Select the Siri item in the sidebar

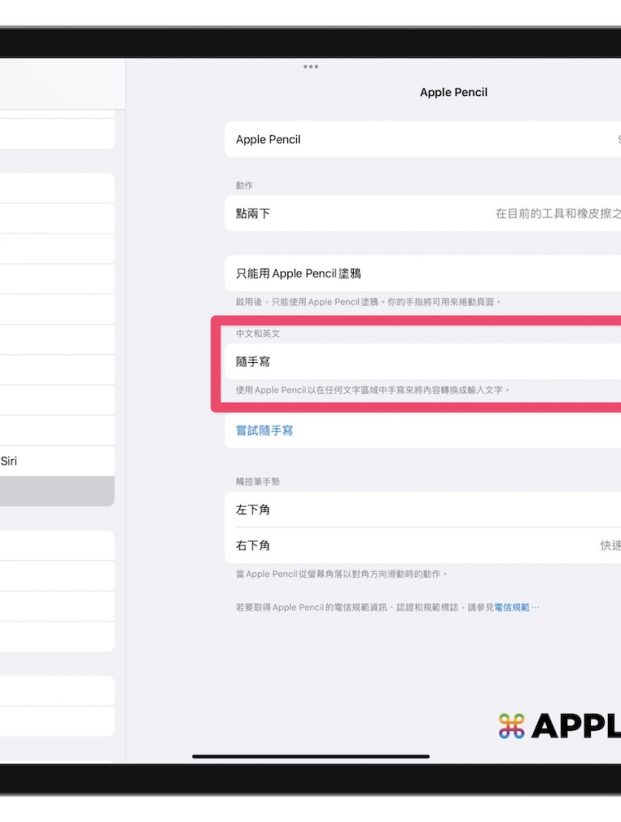(x=9, y=461)
